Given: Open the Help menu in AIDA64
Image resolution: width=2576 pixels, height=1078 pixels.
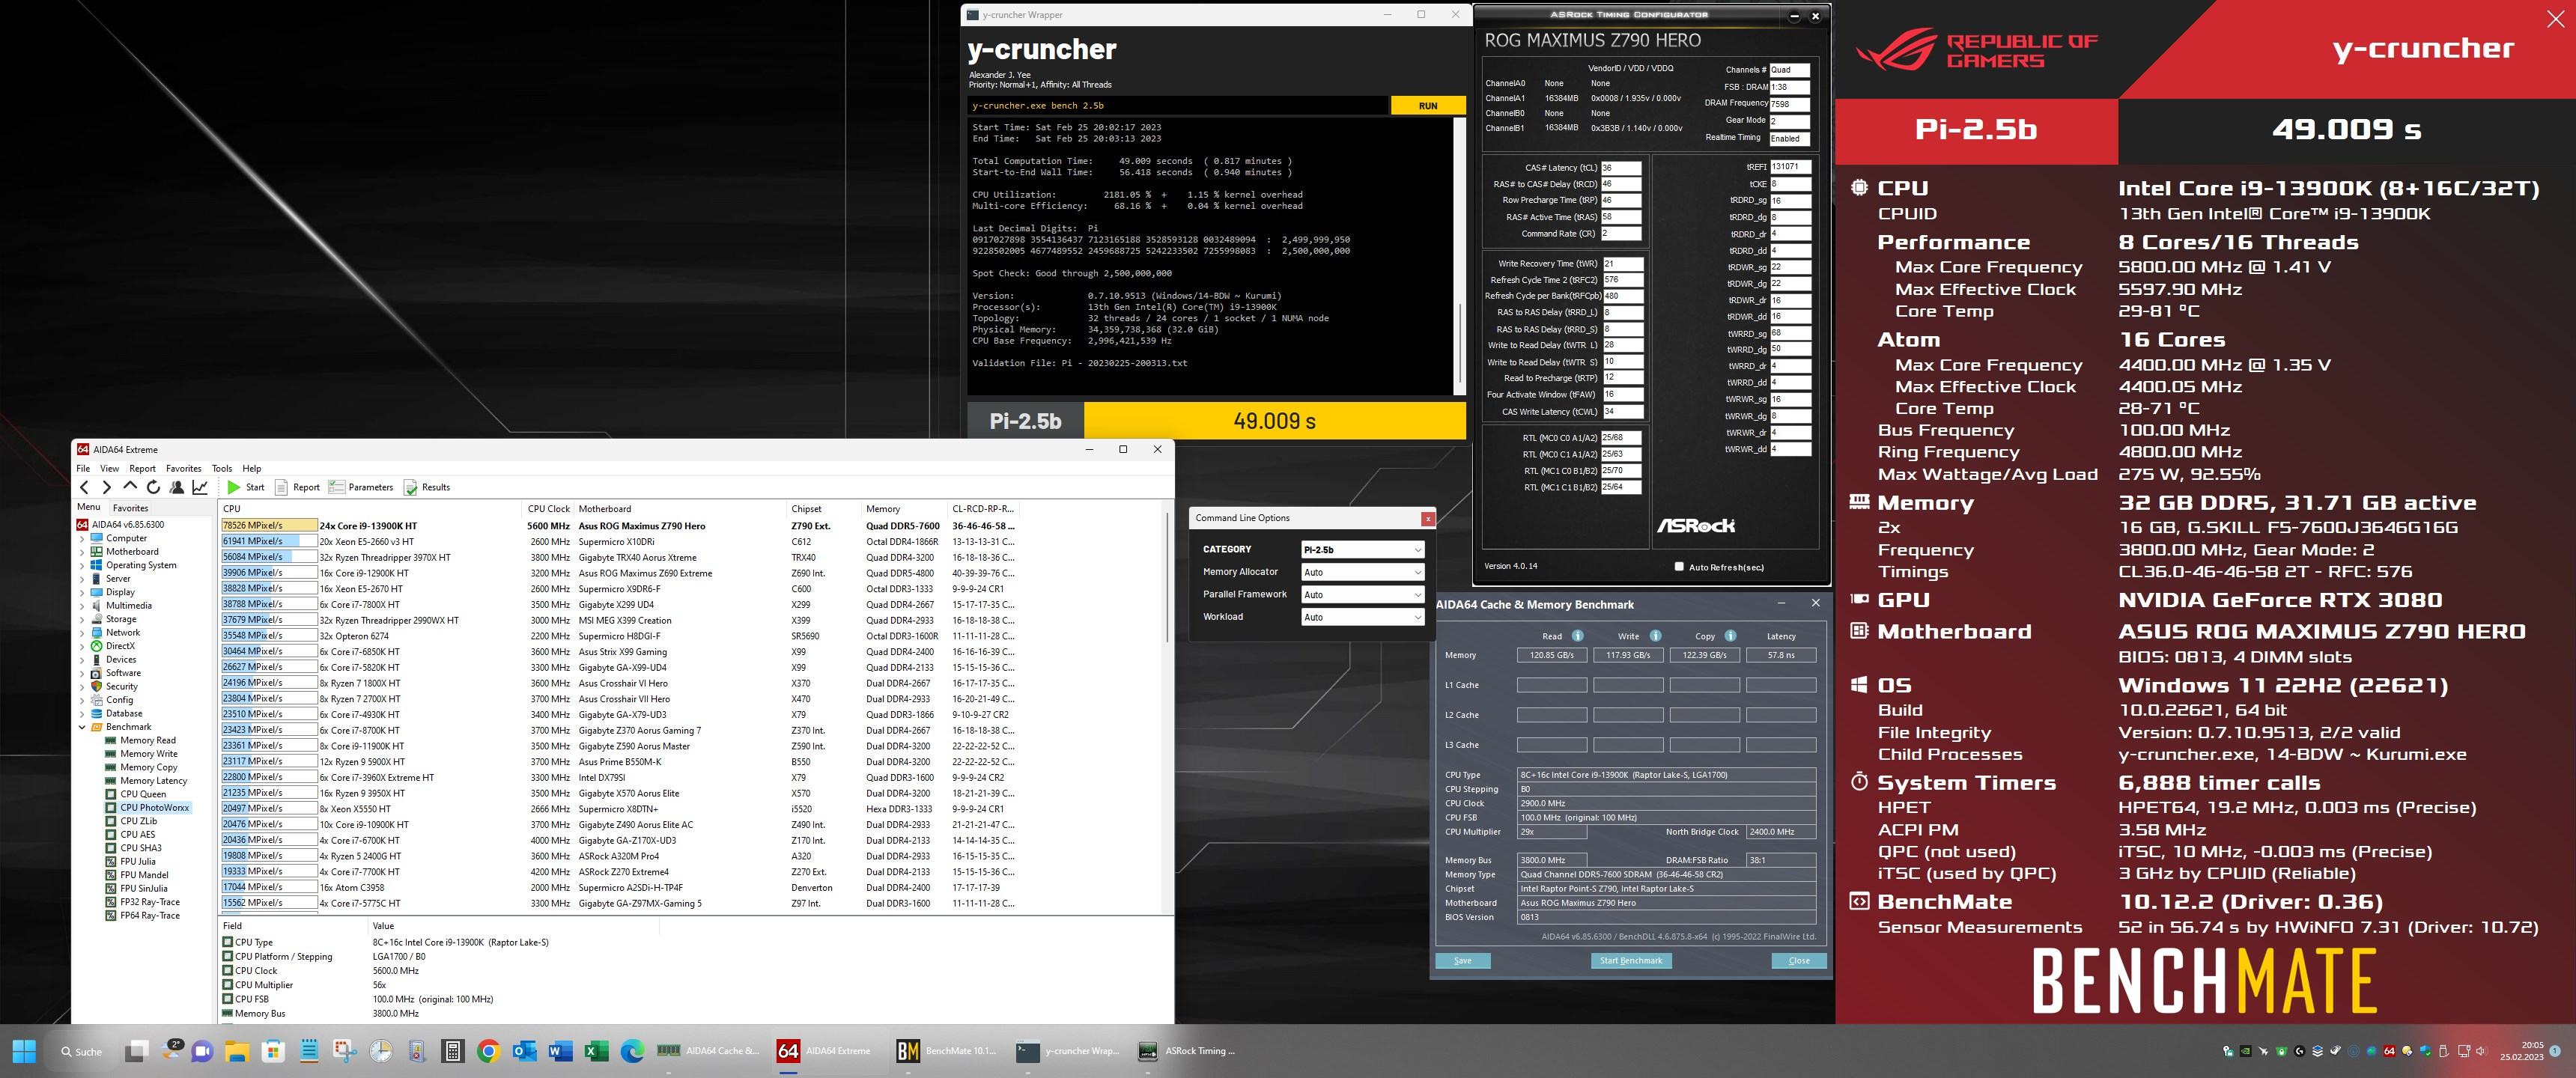Looking at the screenshot, I should coord(252,468).
